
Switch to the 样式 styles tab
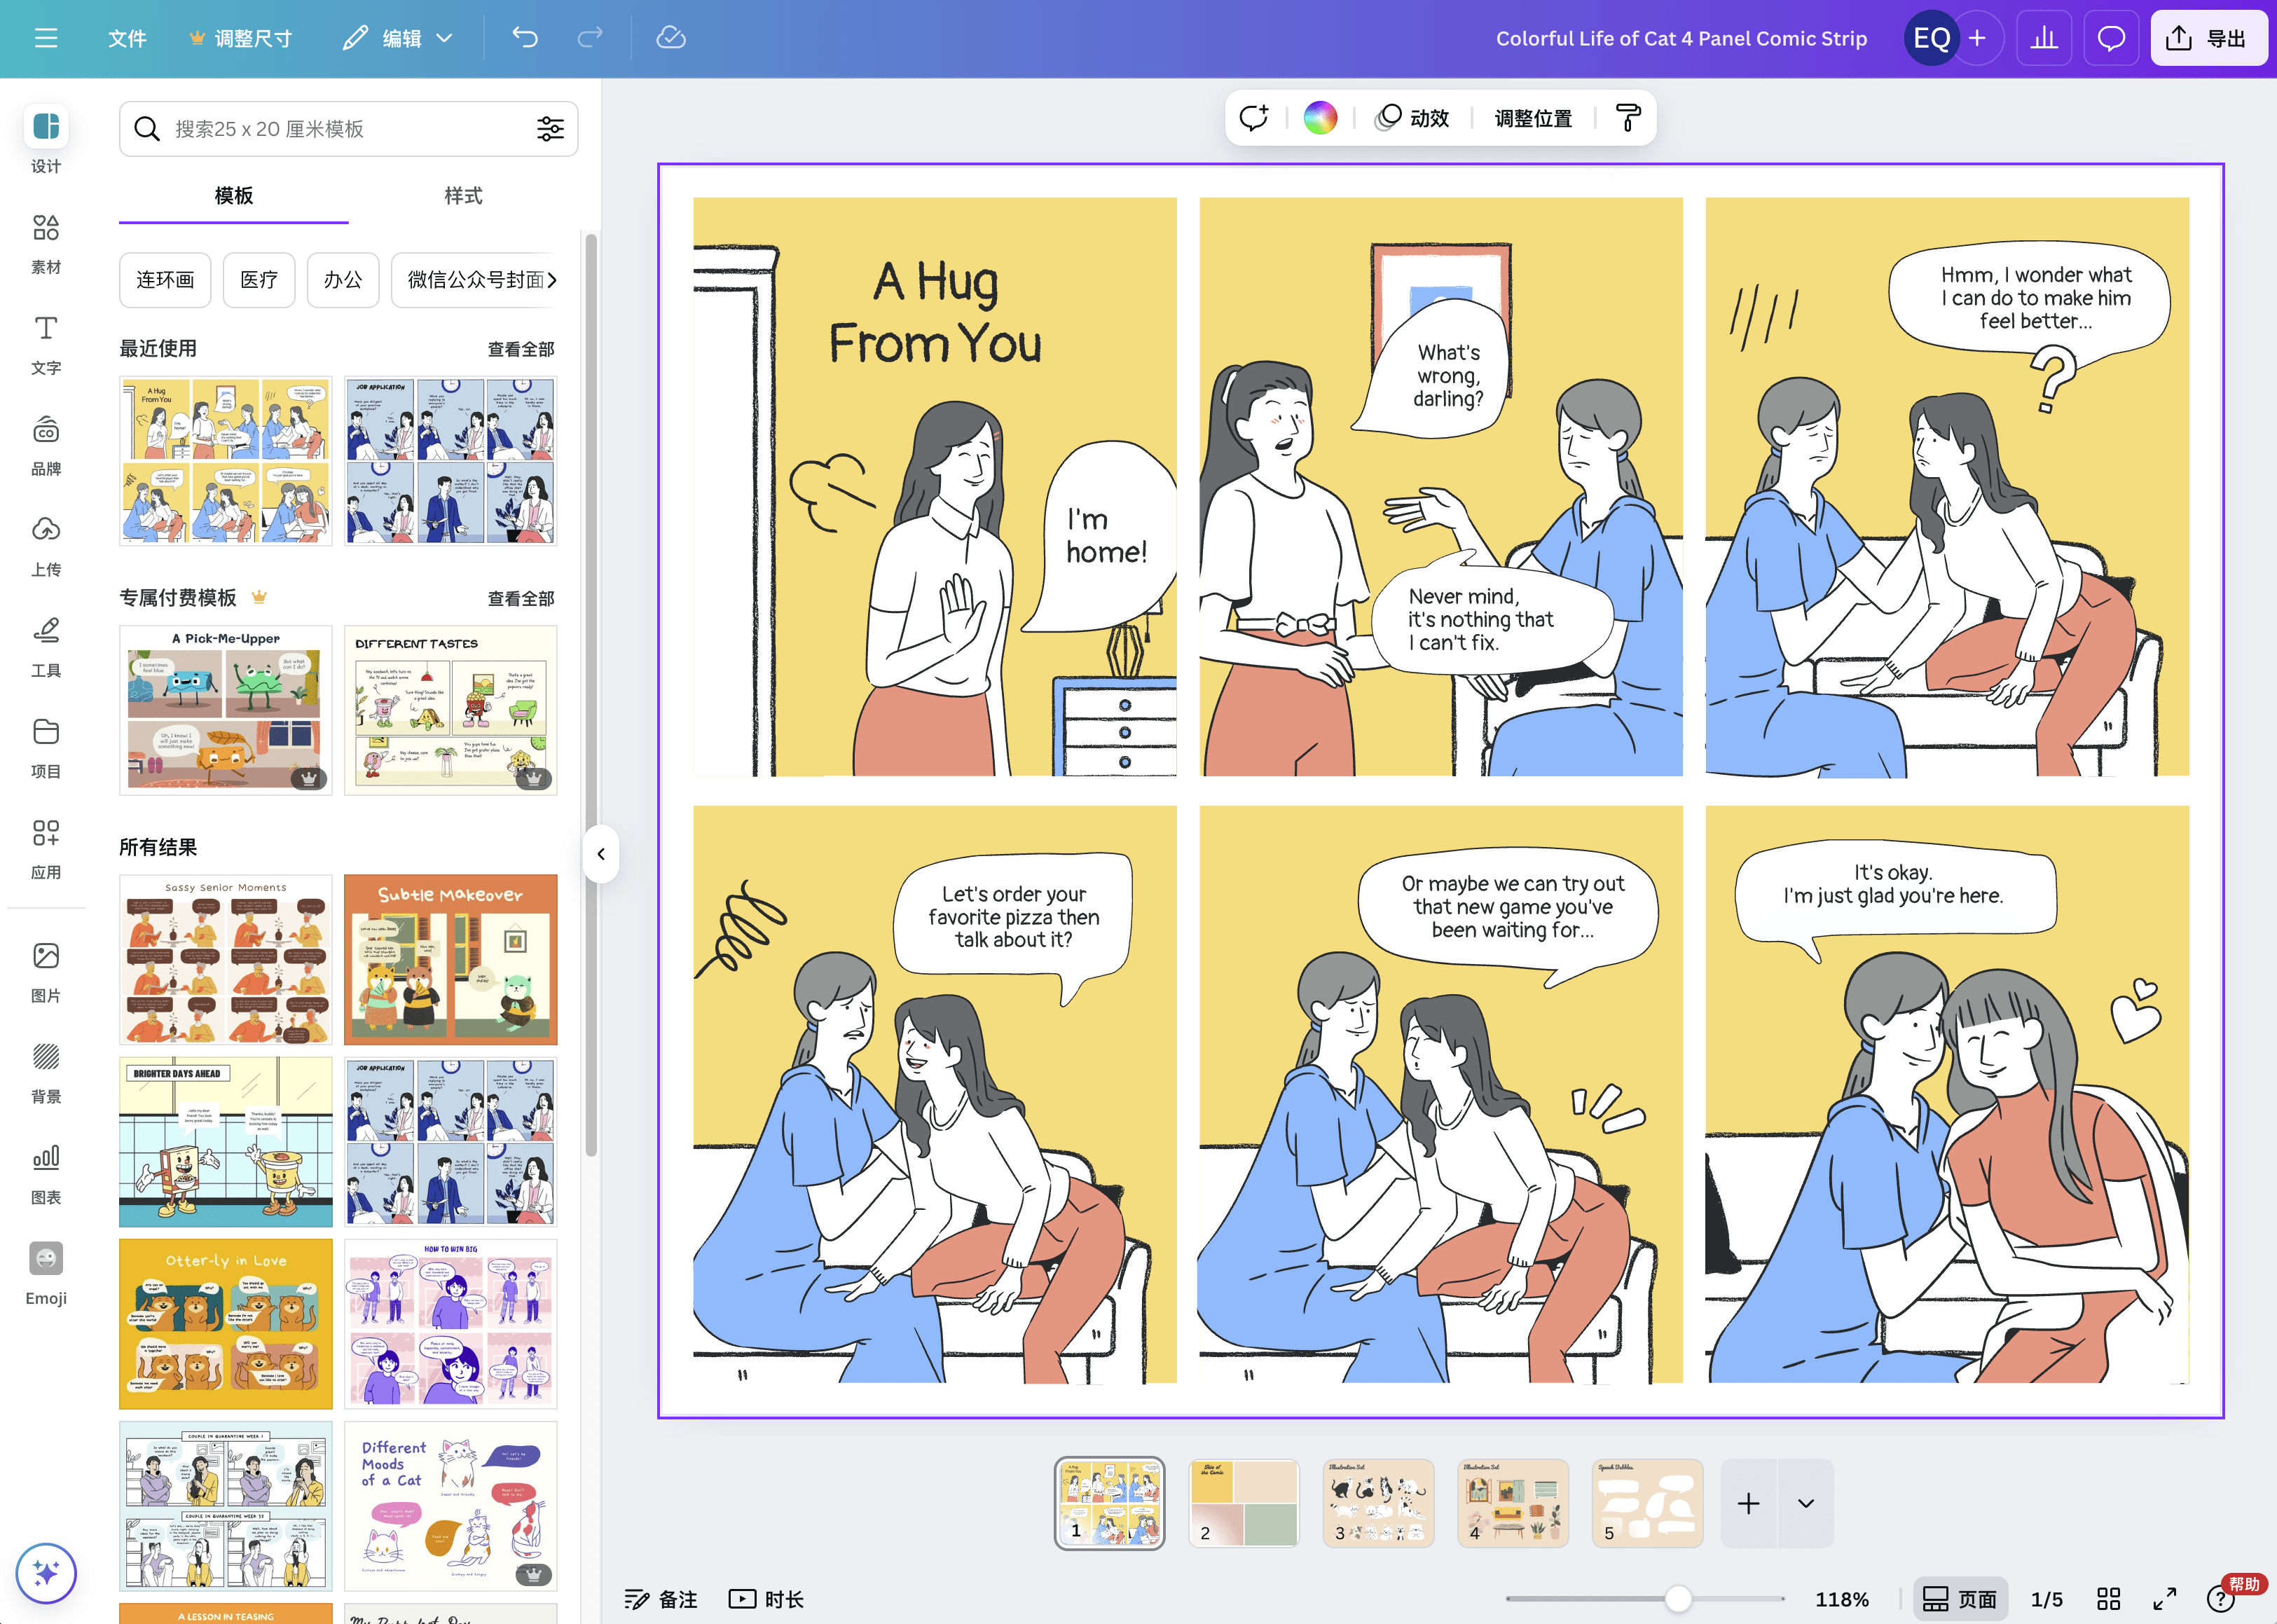point(462,197)
